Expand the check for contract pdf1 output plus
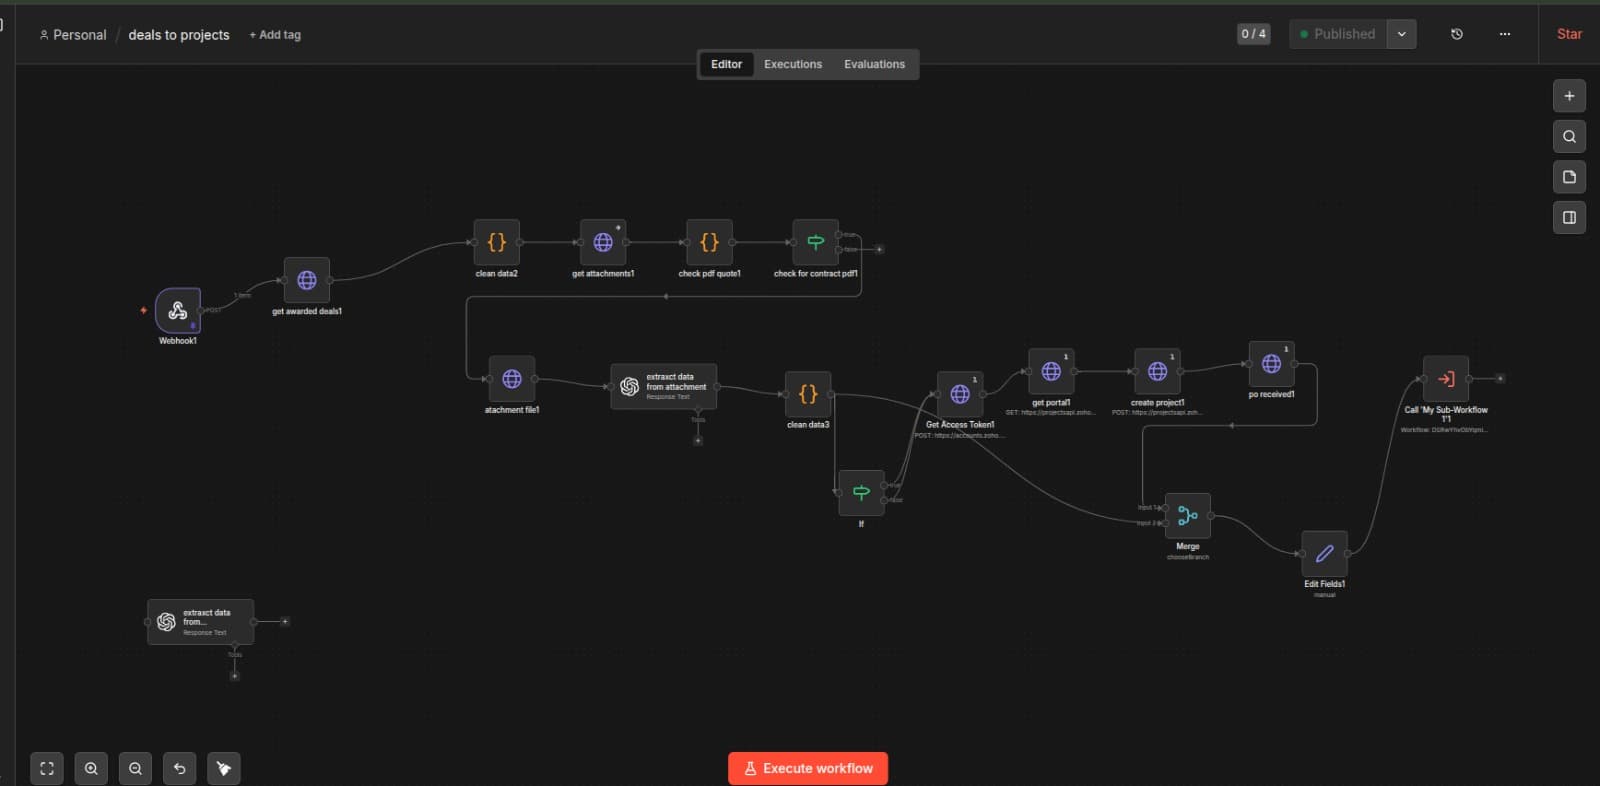The image size is (1600, 786). pyautogui.click(x=879, y=249)
